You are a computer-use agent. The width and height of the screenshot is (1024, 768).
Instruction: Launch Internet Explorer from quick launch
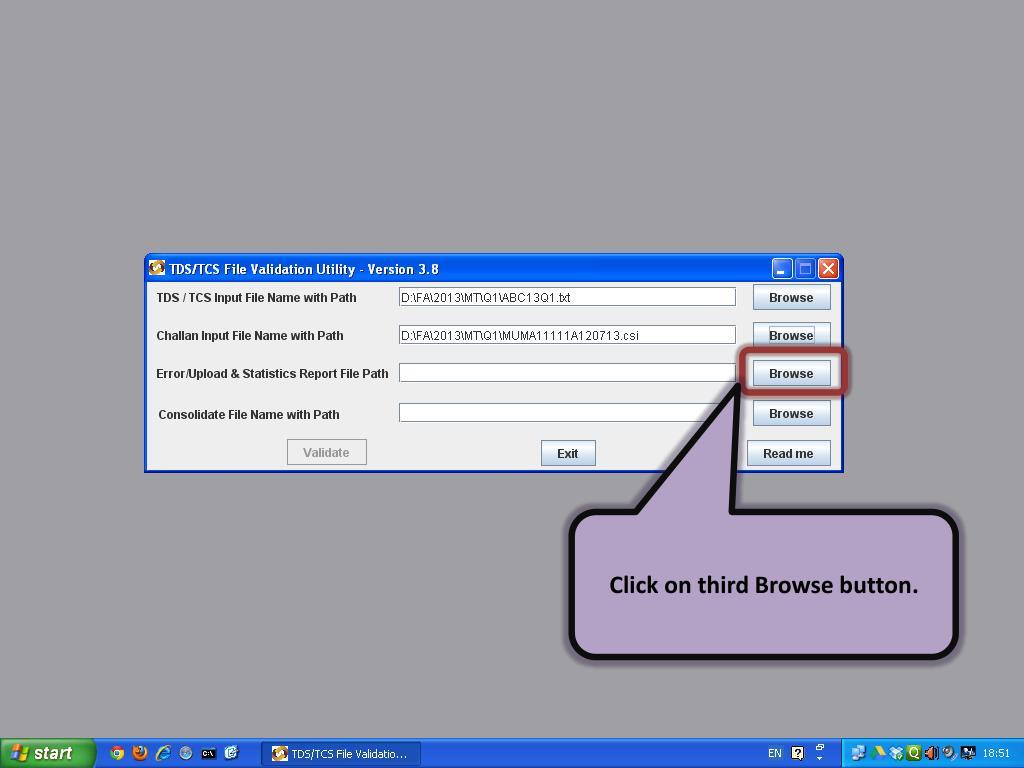click(163, 753)
